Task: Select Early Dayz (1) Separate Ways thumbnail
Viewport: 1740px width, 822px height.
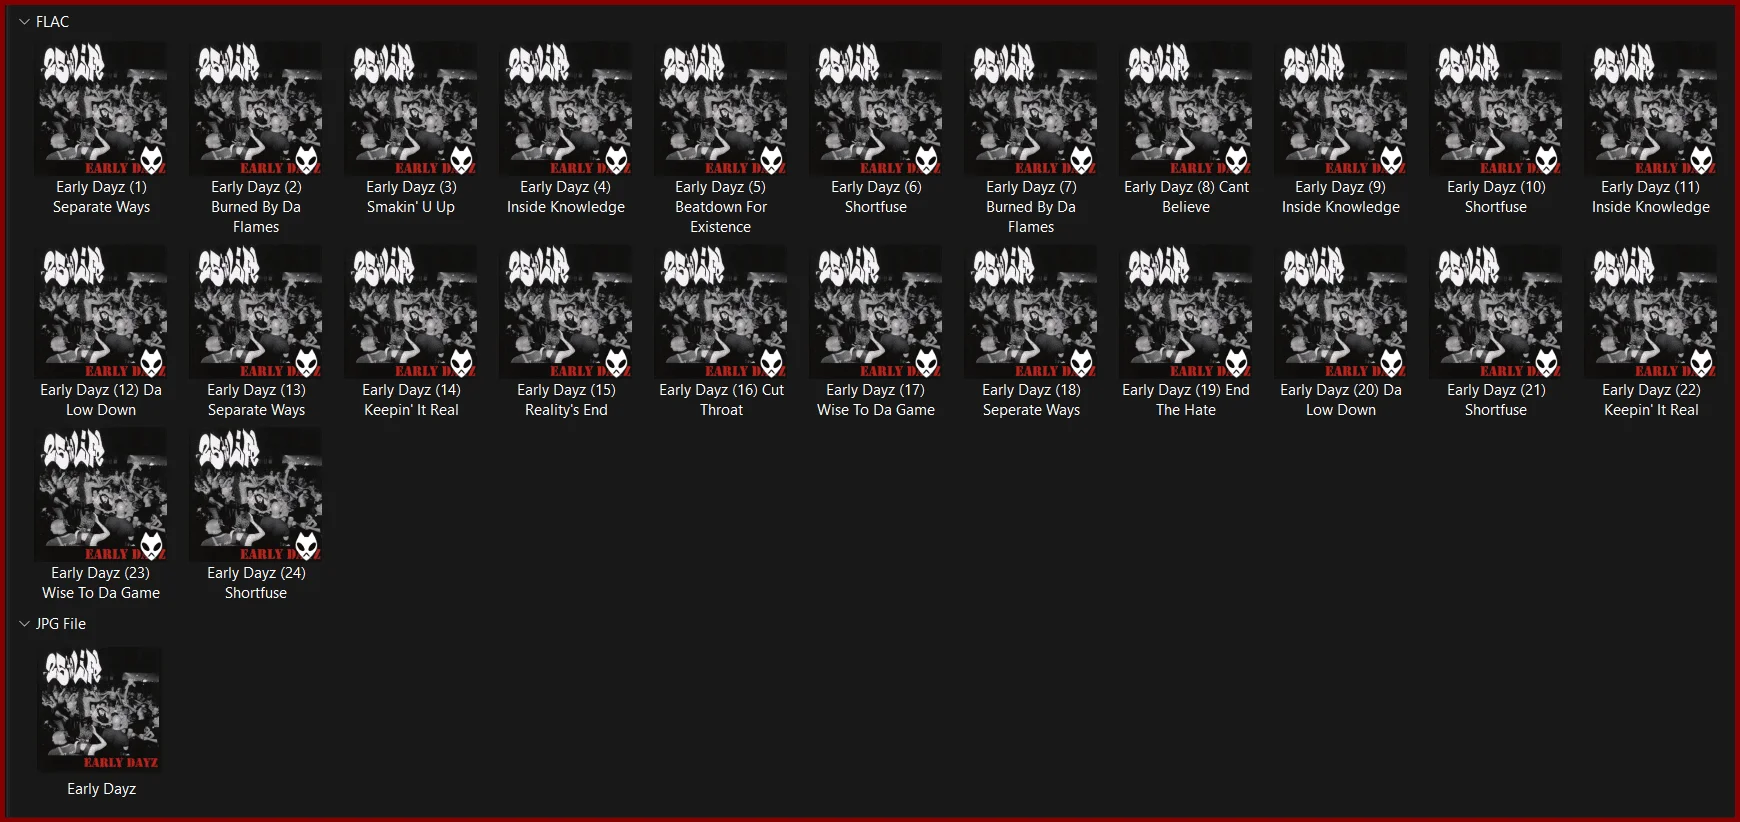Action: pyautogui.click(x=101, y=108)
